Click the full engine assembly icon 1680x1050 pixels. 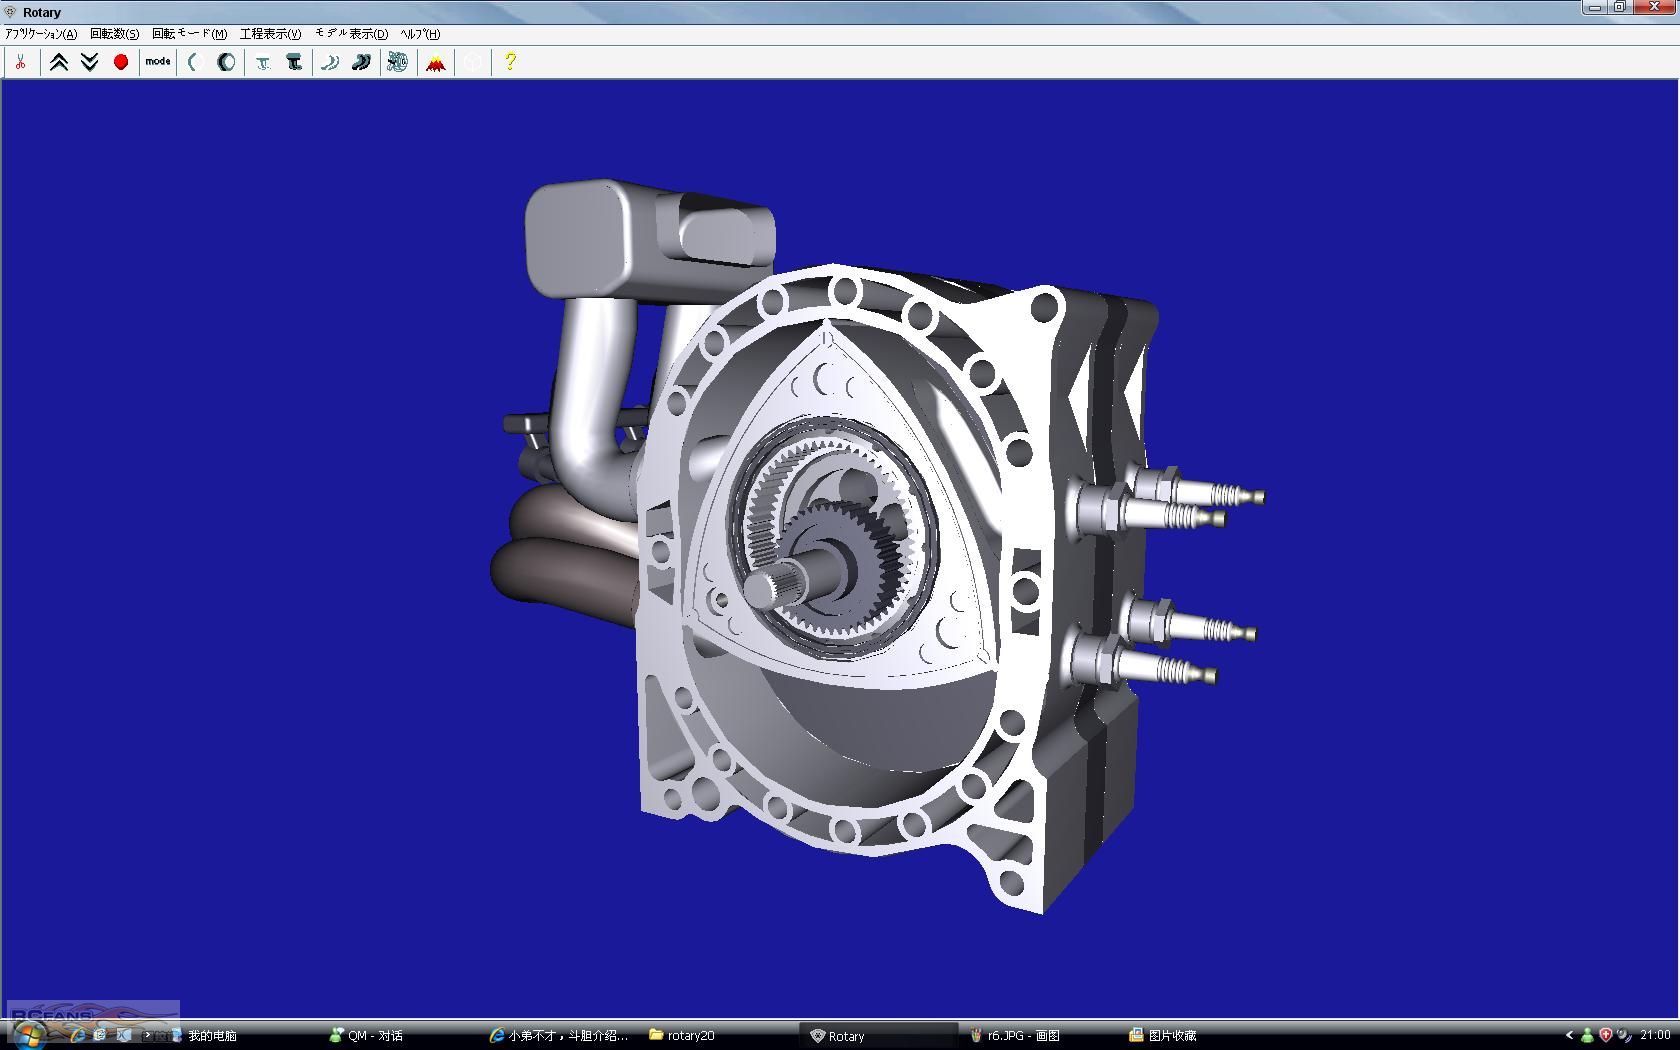(x=398, y=62)
